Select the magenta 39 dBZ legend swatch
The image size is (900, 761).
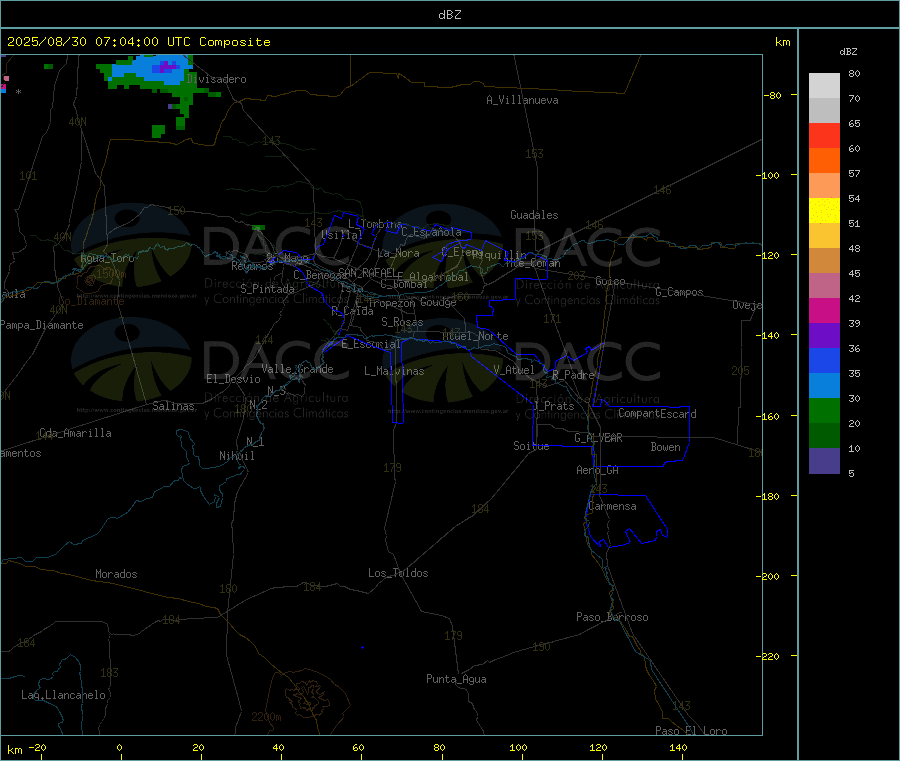coord(824,310)
